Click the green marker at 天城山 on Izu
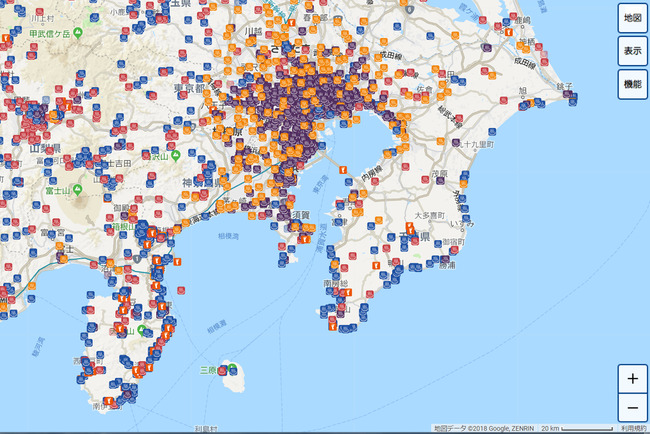 143,329
